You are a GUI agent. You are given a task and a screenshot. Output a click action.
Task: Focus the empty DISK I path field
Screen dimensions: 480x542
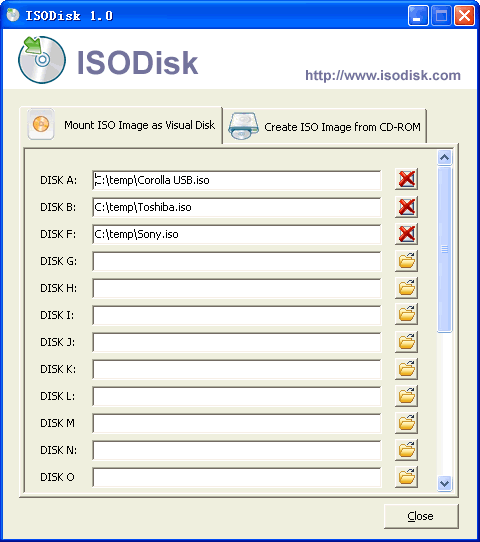point(237,315)
